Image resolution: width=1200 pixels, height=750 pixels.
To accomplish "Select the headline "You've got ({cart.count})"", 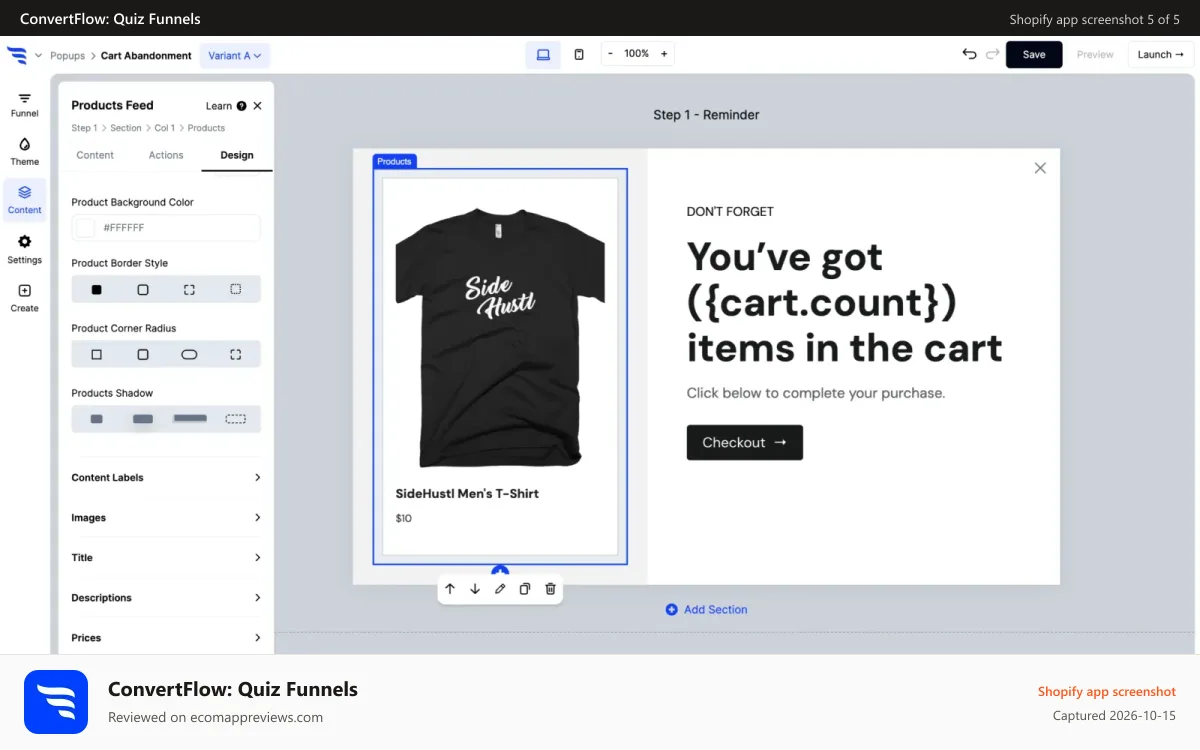I will [x=822, y=280].
